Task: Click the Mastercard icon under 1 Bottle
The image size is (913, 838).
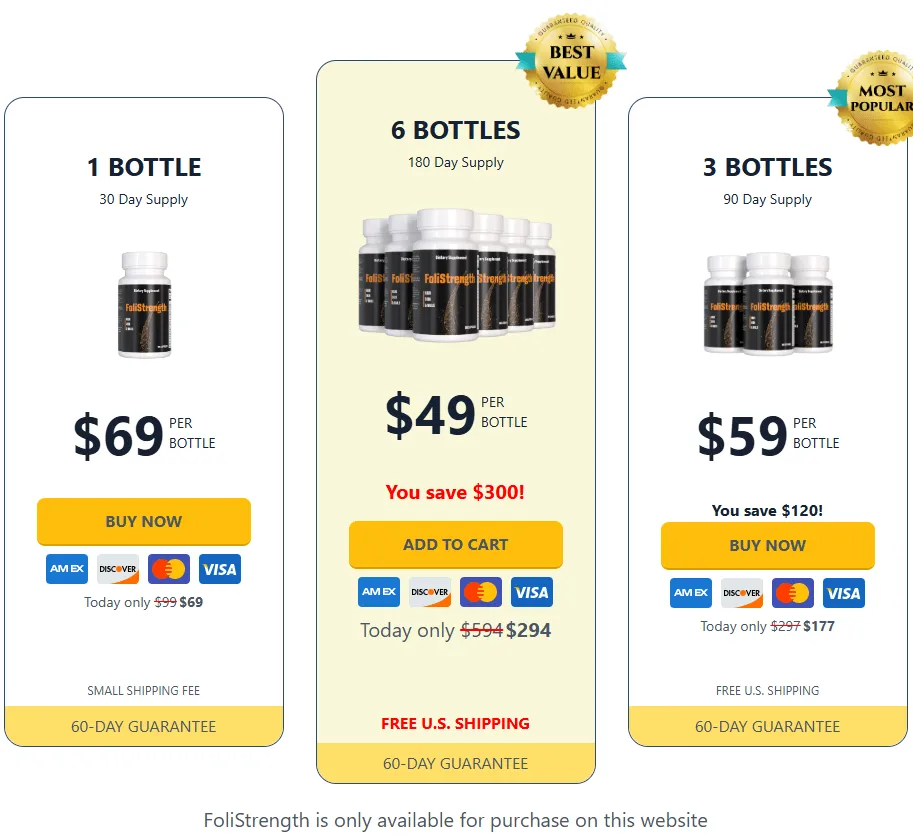Action: (x=169, y=569)
